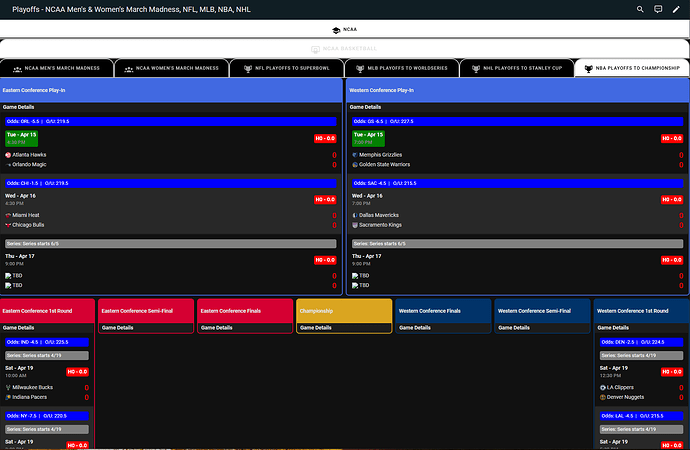
Task: Click the Milwaukee Bucks team logo
Action: (x=8, y=387)
